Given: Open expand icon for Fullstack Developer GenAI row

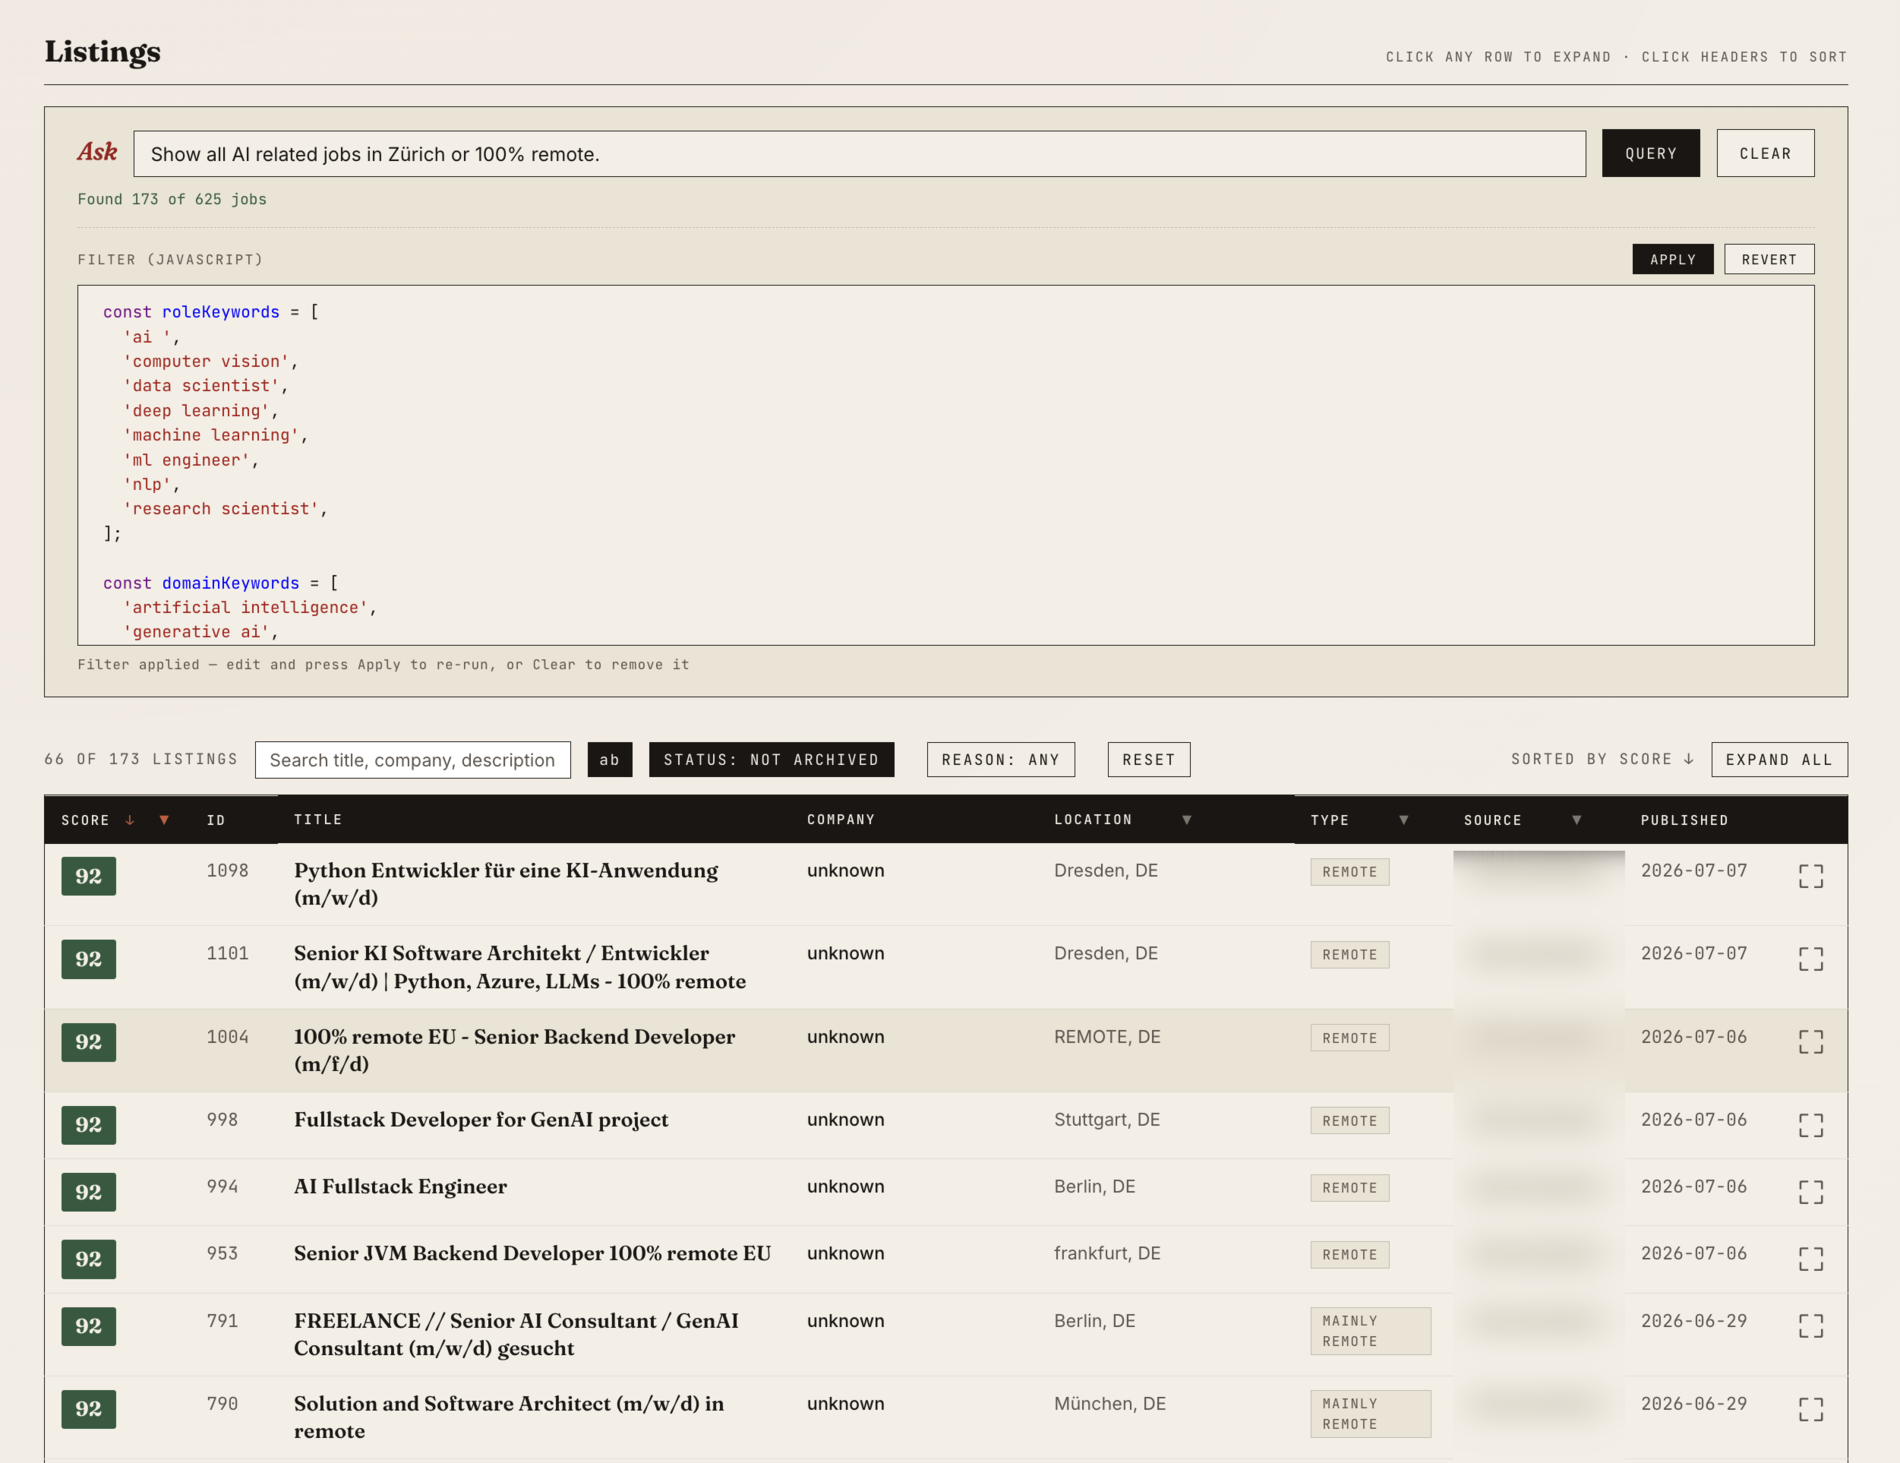Looking at the screenshot, I should [x=1811, y=1125].
